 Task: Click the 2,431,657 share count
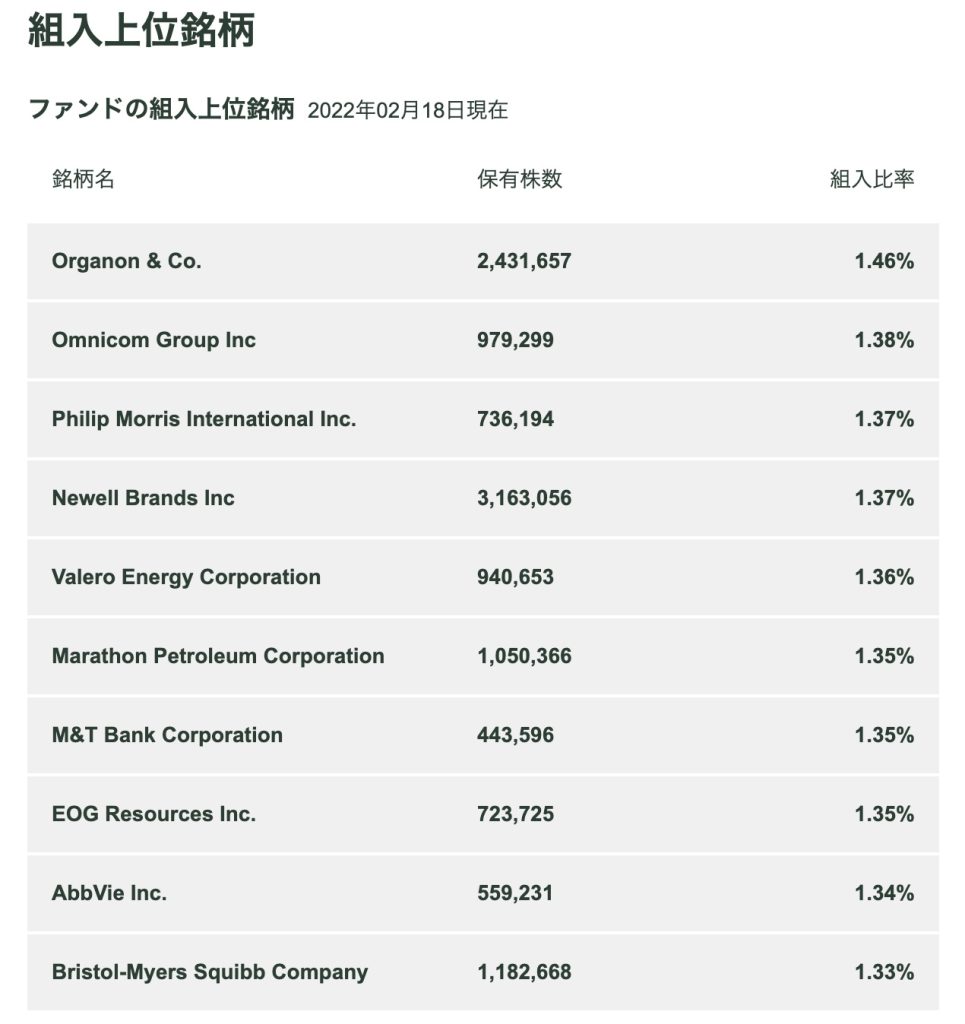coord(524,261)
